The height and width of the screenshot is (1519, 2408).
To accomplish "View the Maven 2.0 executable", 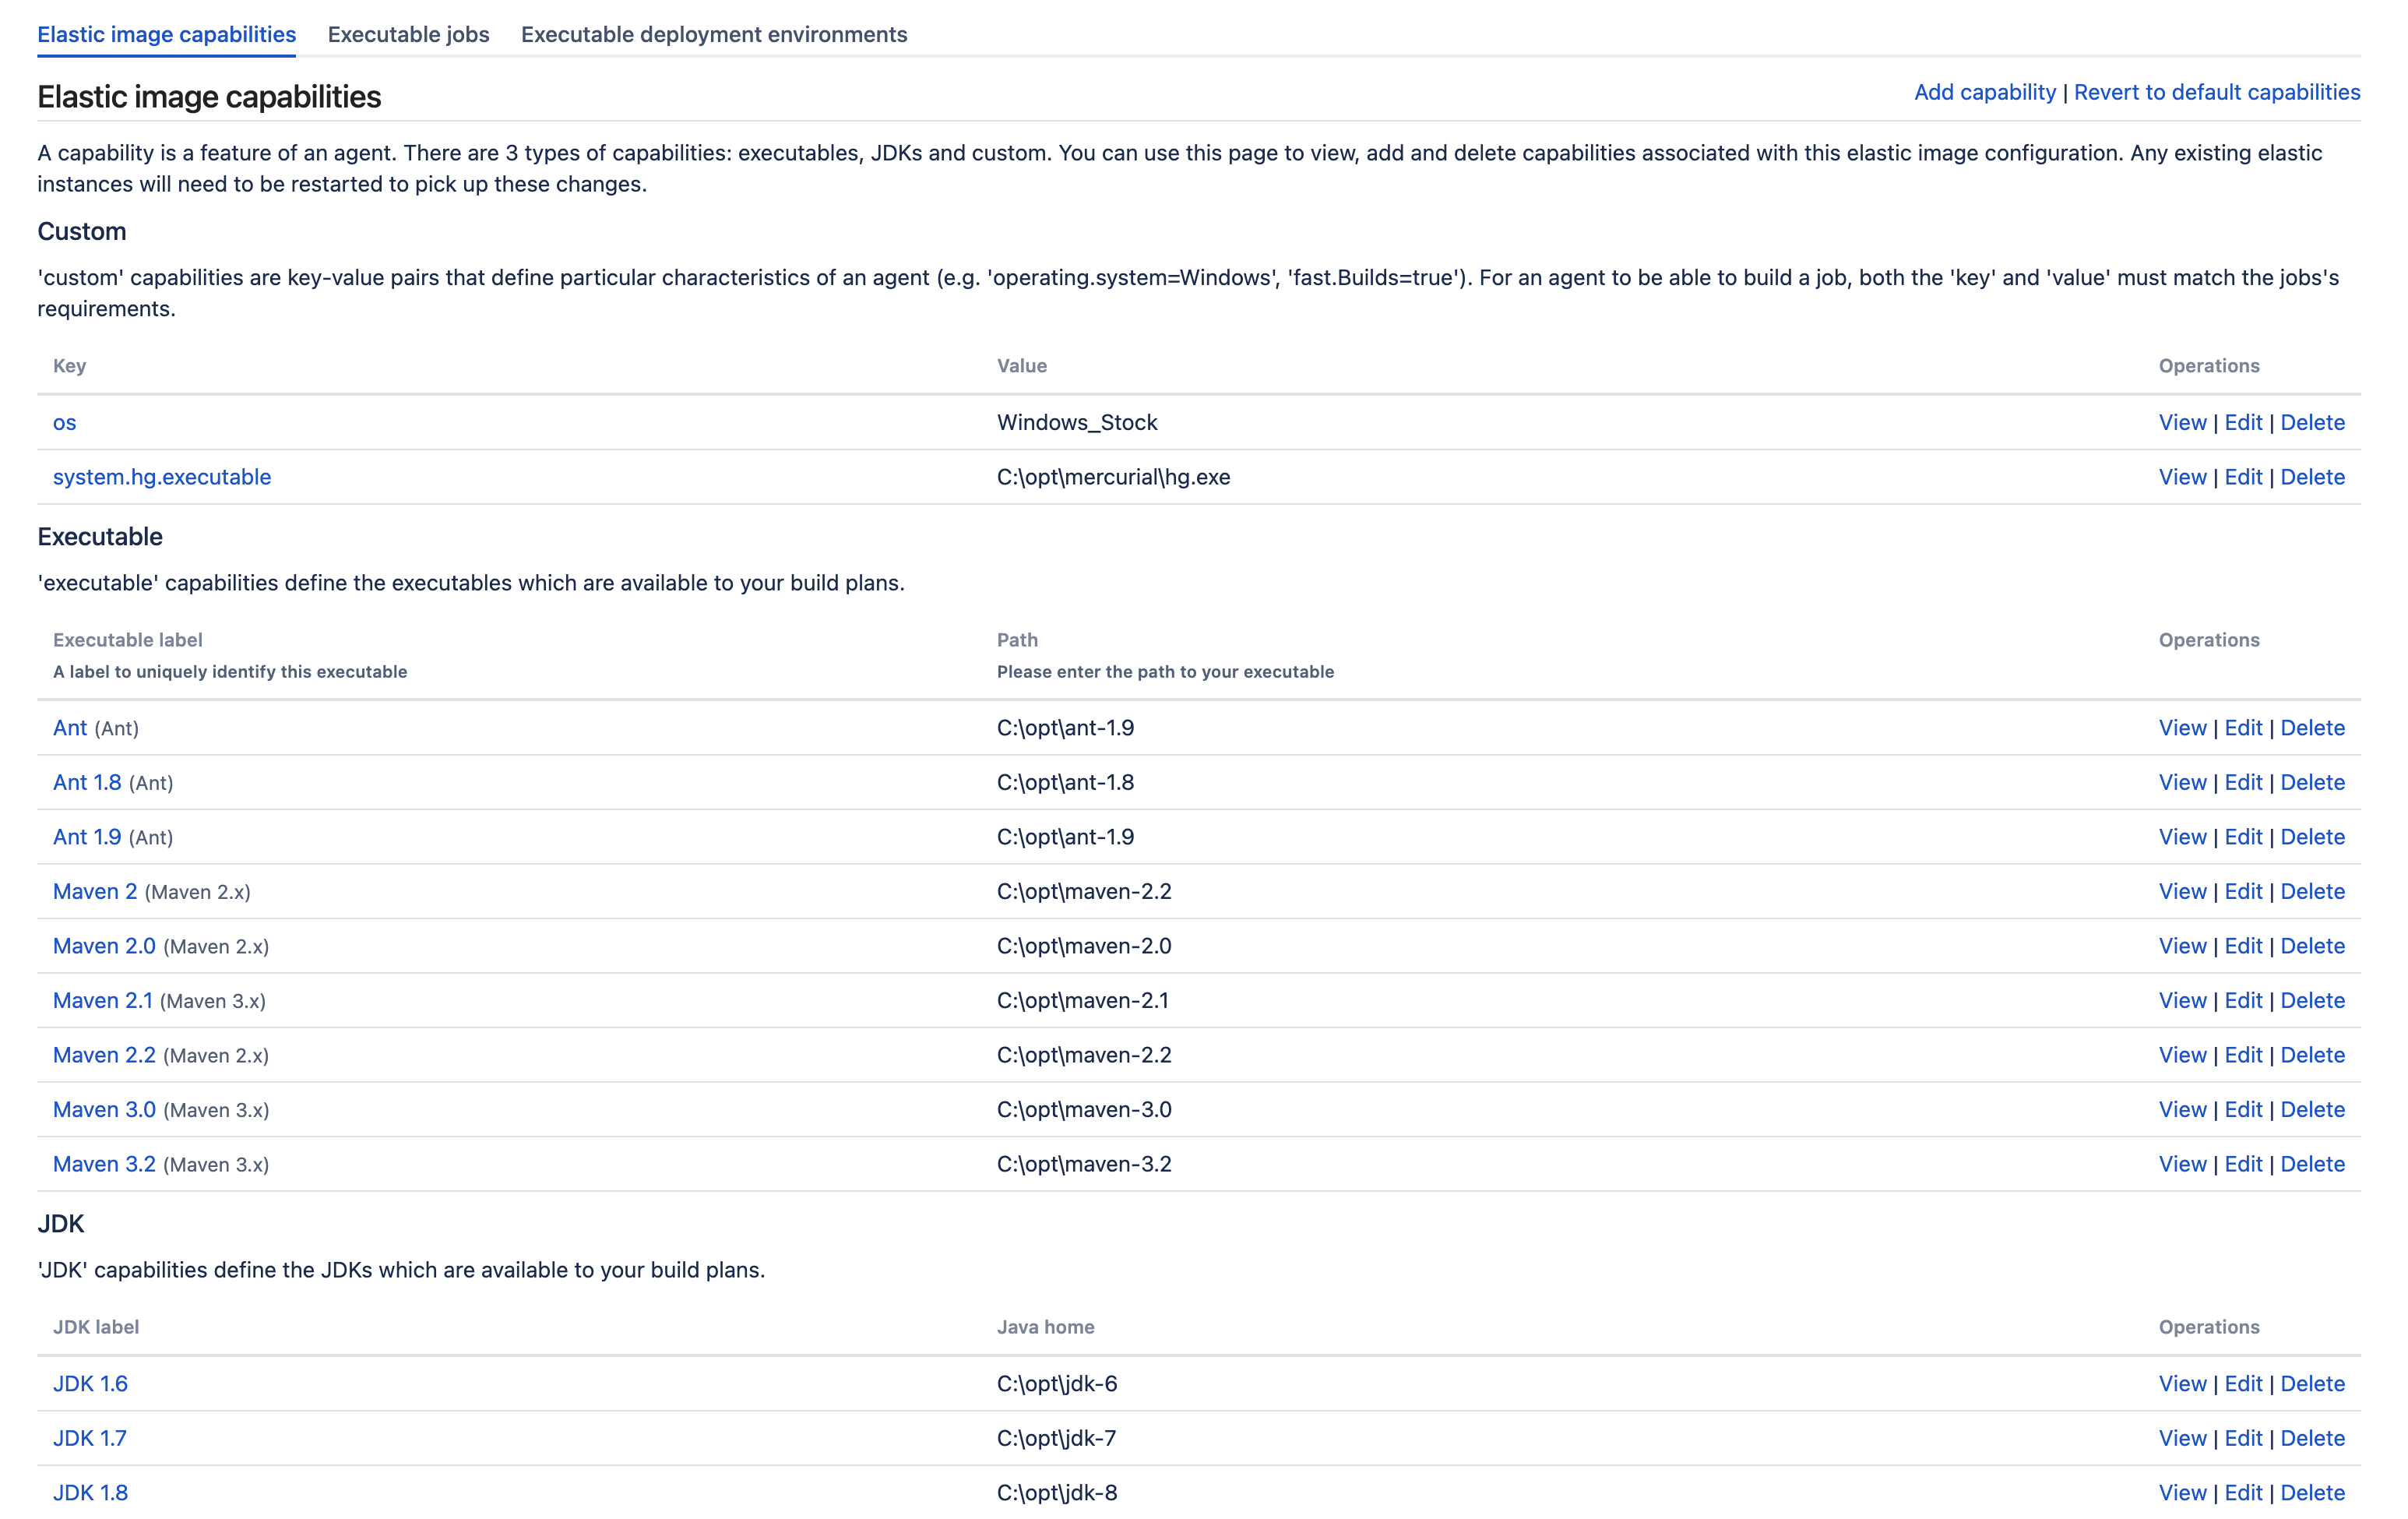I will [2182, 946].
